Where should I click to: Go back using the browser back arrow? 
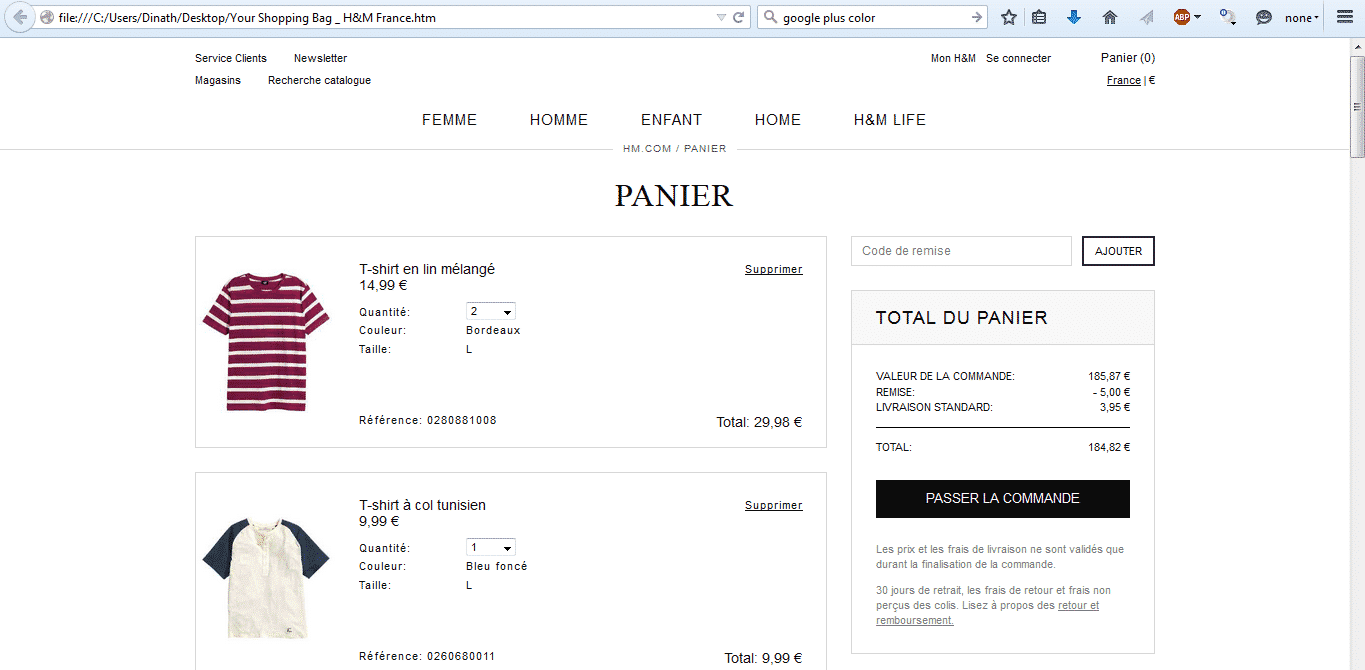(20, 17)
